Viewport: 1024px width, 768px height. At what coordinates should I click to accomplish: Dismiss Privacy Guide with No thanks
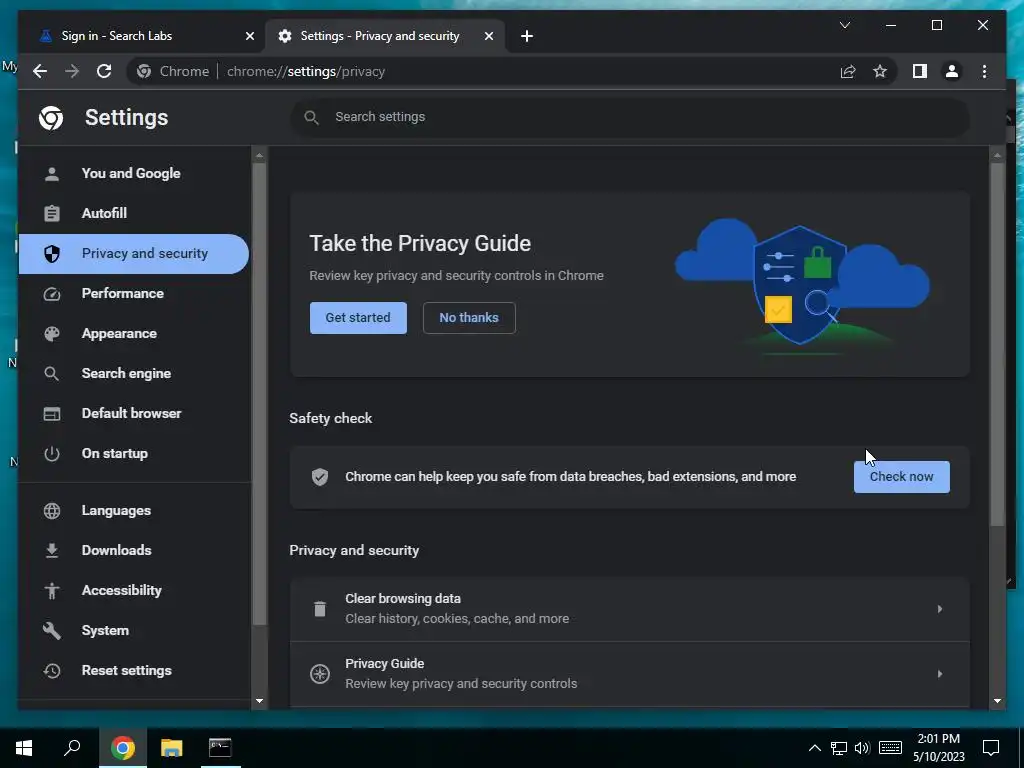(469, 317)
